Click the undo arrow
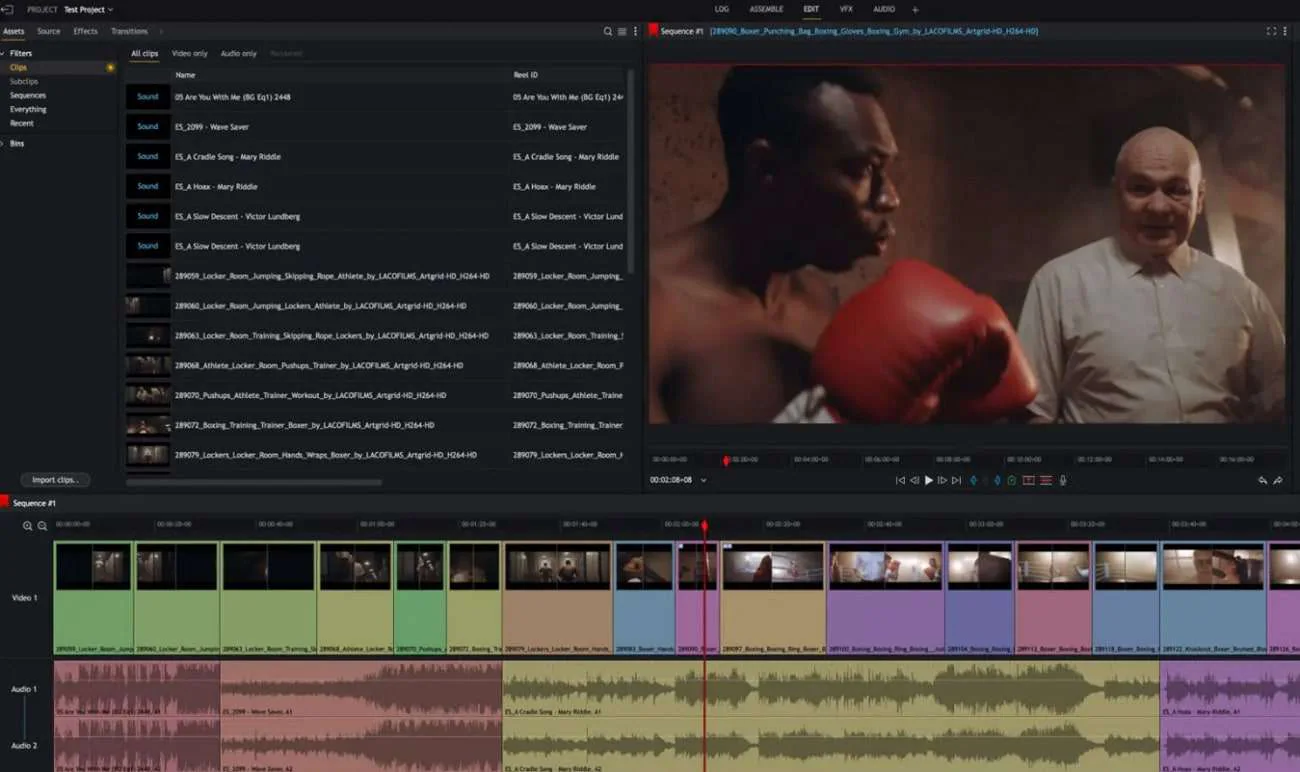The image size is (1300, 772). tap(1263, 481)
